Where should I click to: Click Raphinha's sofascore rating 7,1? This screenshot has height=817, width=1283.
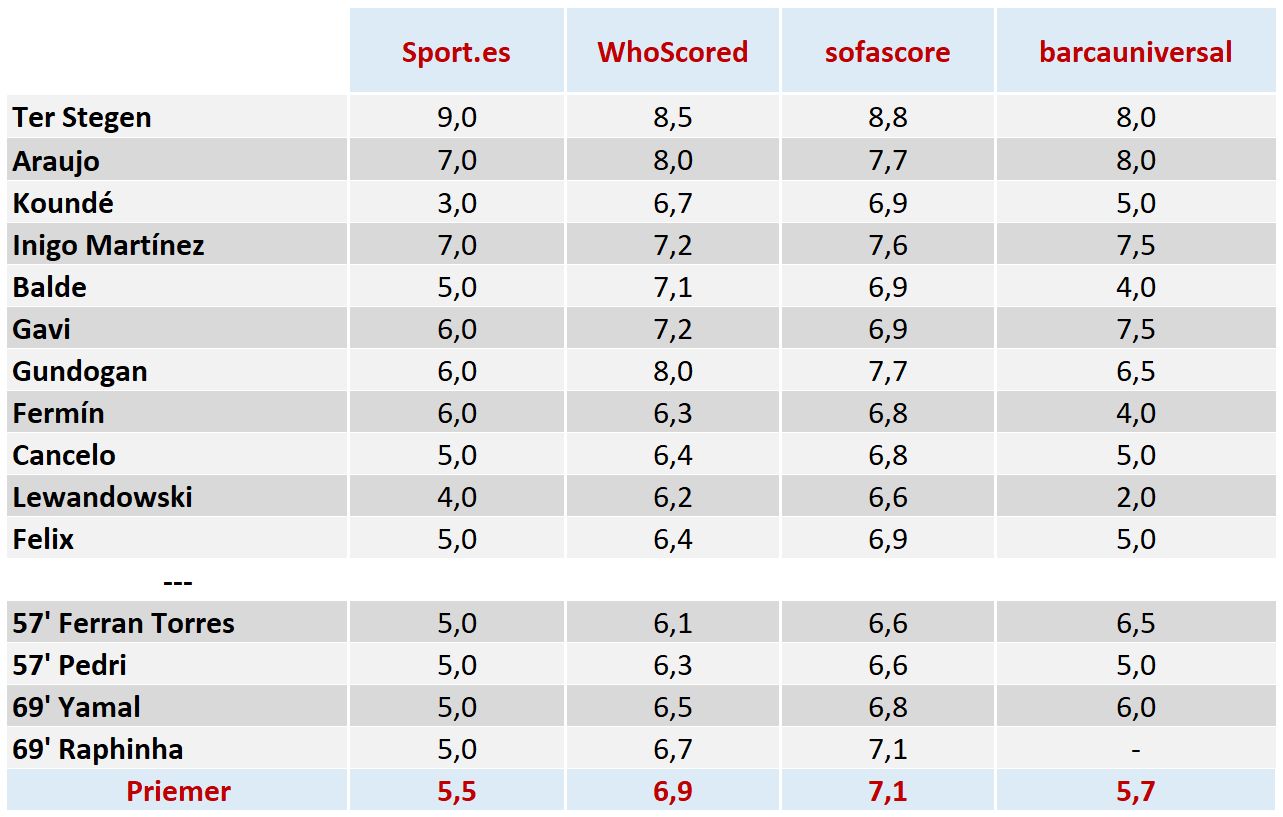(x=887, y=749)
